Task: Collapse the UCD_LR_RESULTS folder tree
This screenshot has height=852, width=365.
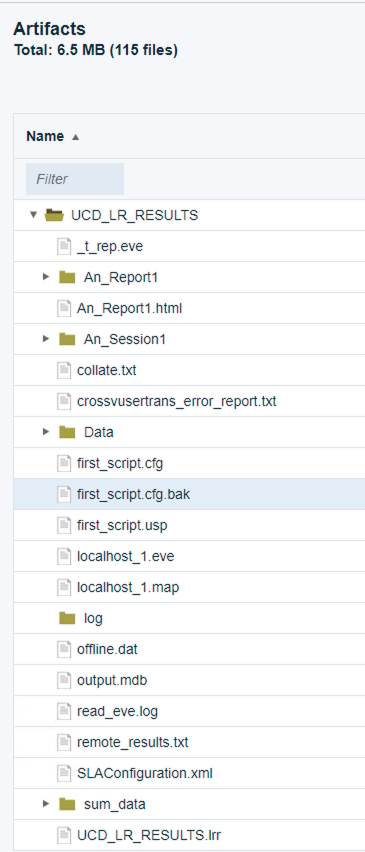Action: coord(34,215)
